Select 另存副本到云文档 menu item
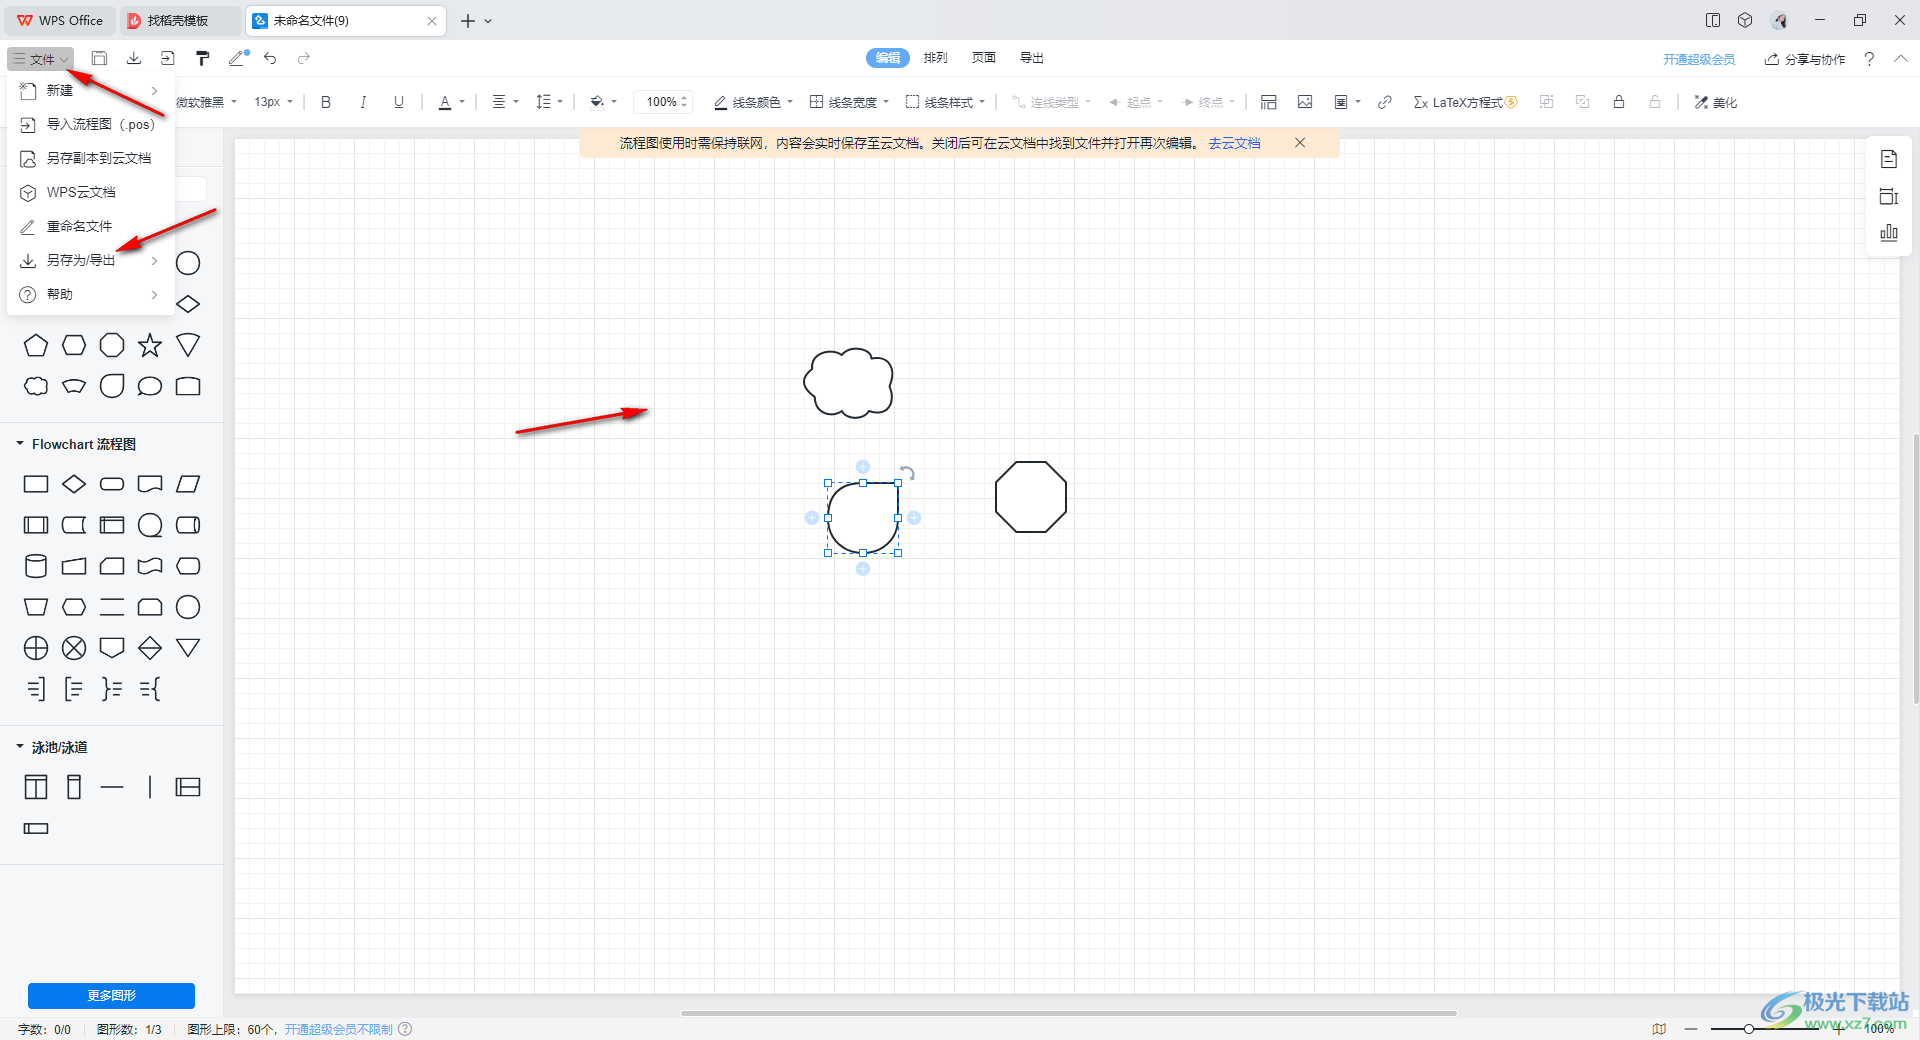Viewport: 1920px width, 1040px height. [91, 158]
